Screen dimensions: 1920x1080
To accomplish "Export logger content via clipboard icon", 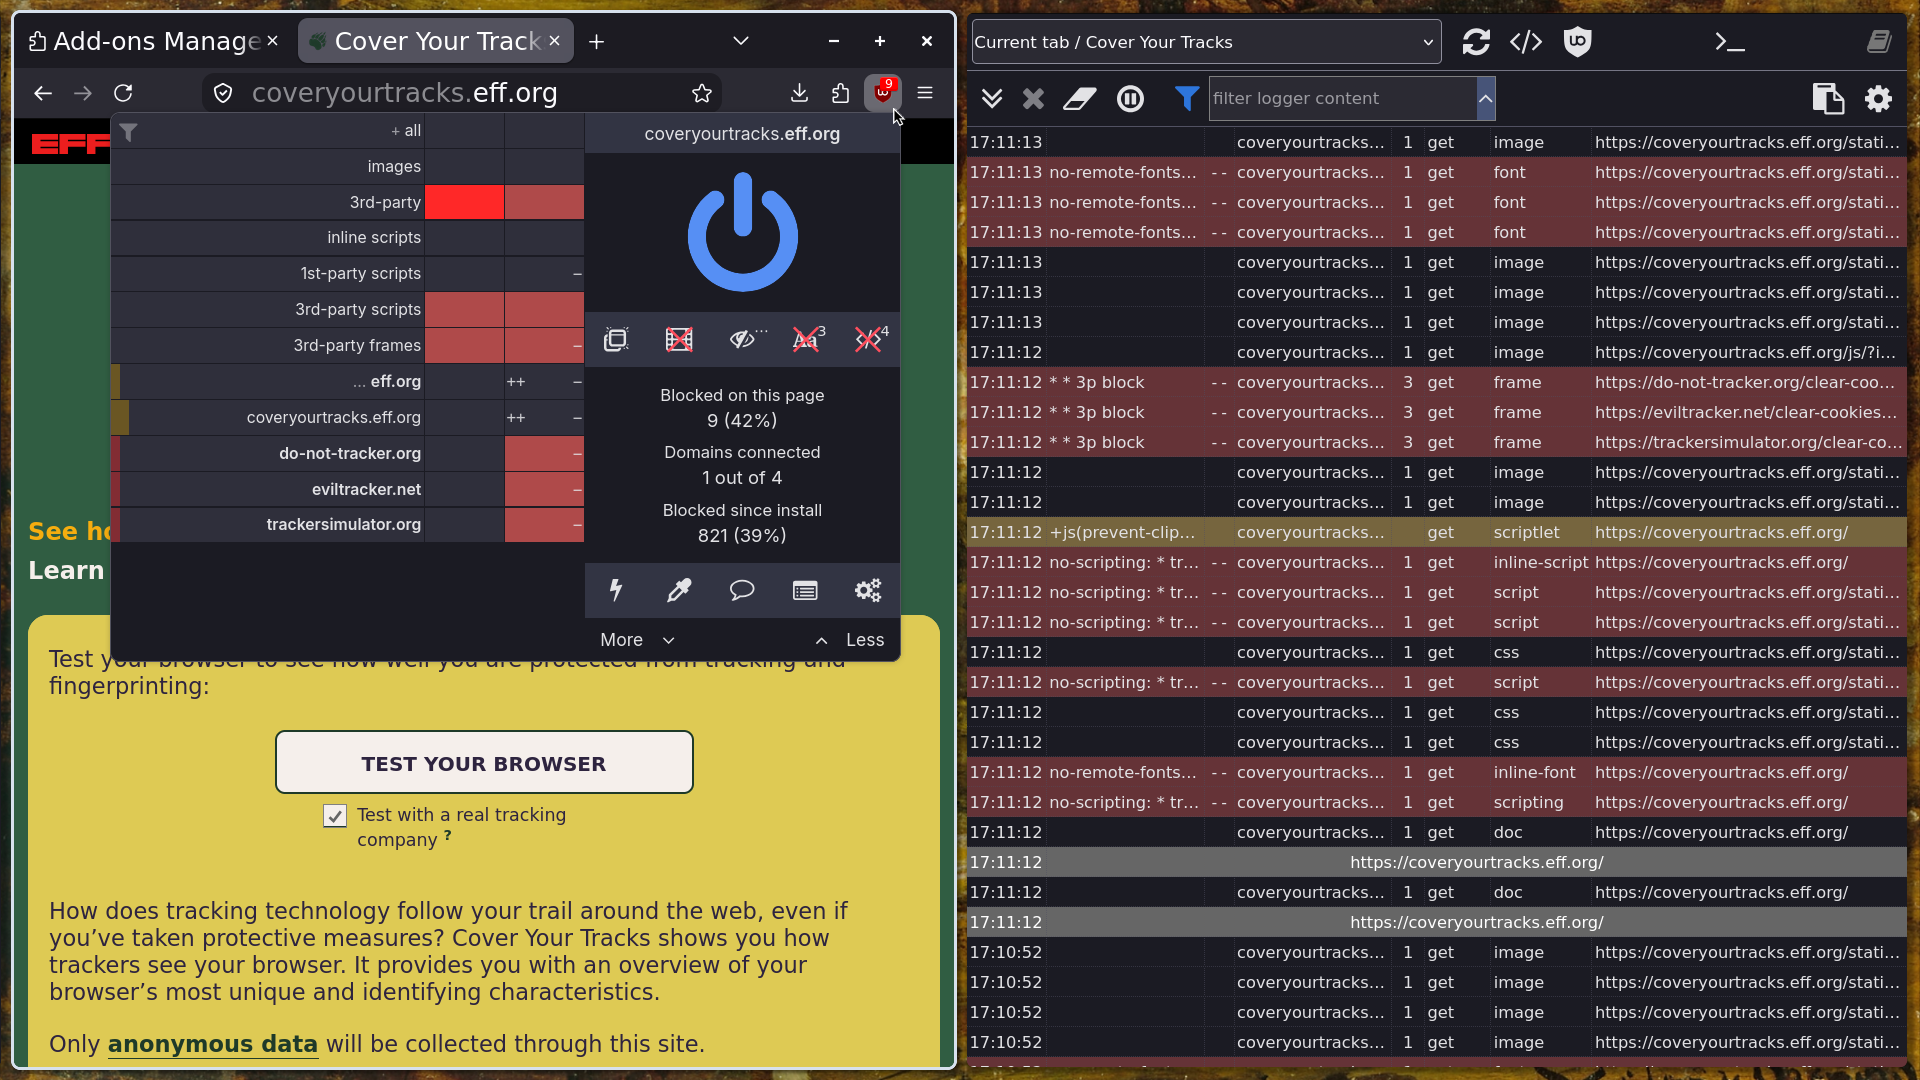I will [x=1828, y=98].
